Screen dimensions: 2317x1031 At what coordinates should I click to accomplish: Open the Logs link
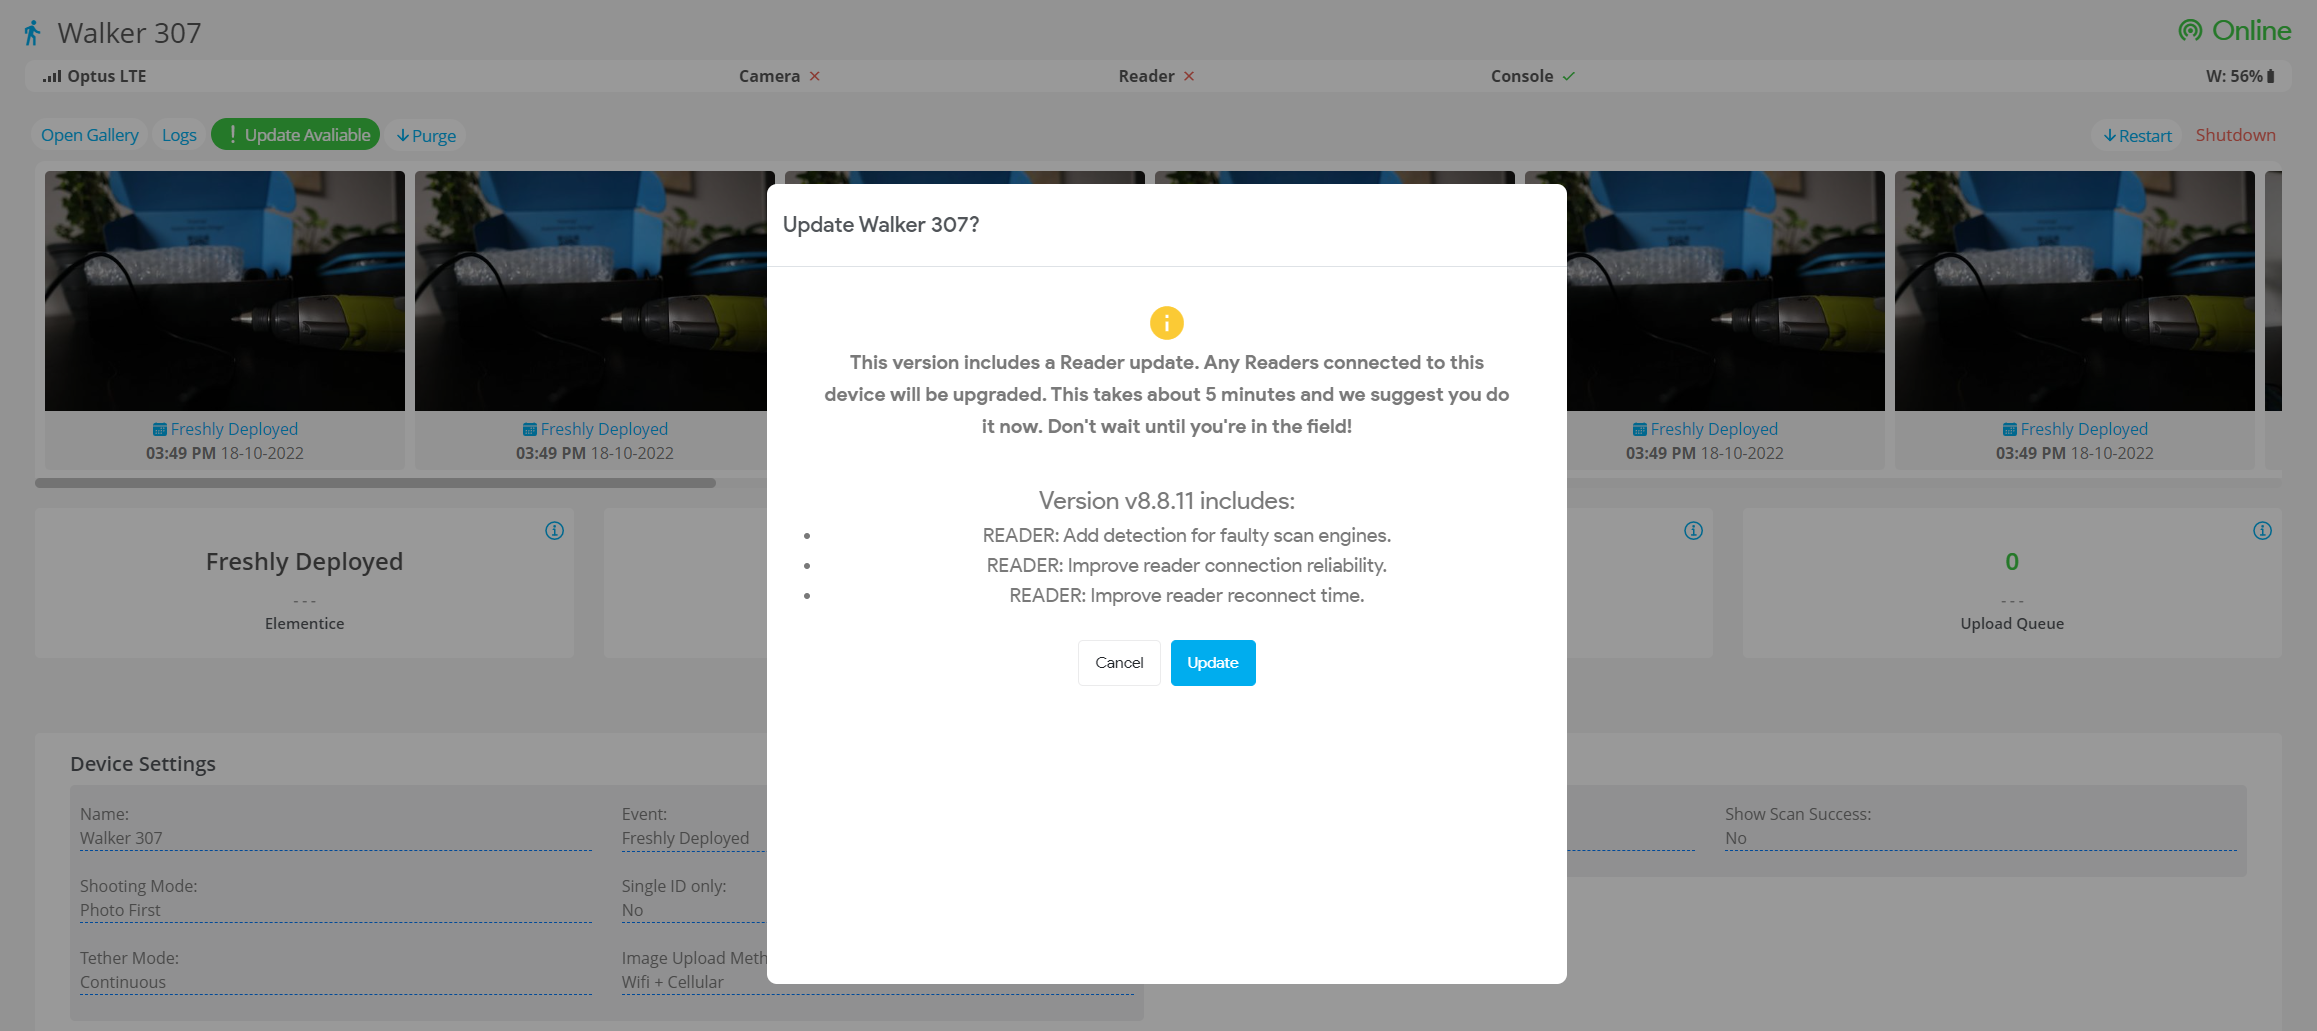click(x=179, y=135)
